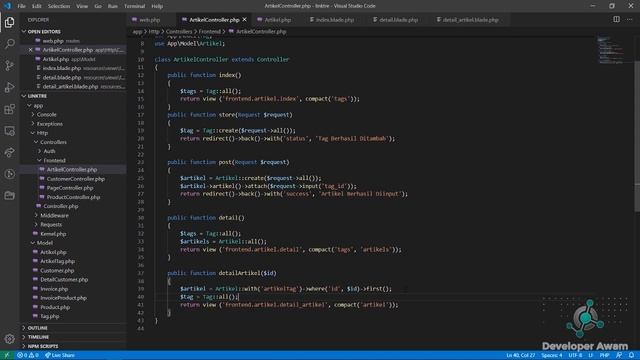
Task: Open the Edit menu
Action: point(37,6)
